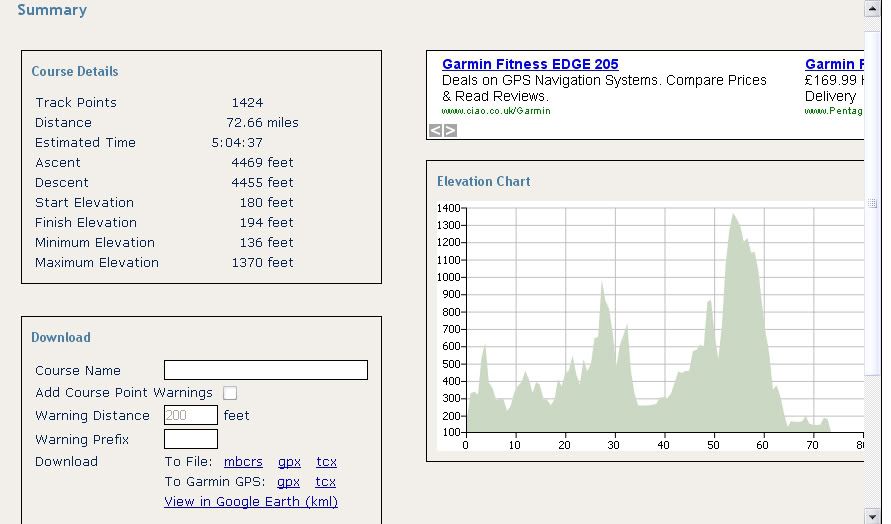This screenshot has height=524, width=891.
Task: Click Minimum Elevation value 136 feet
Action: (x=267, y=243)
